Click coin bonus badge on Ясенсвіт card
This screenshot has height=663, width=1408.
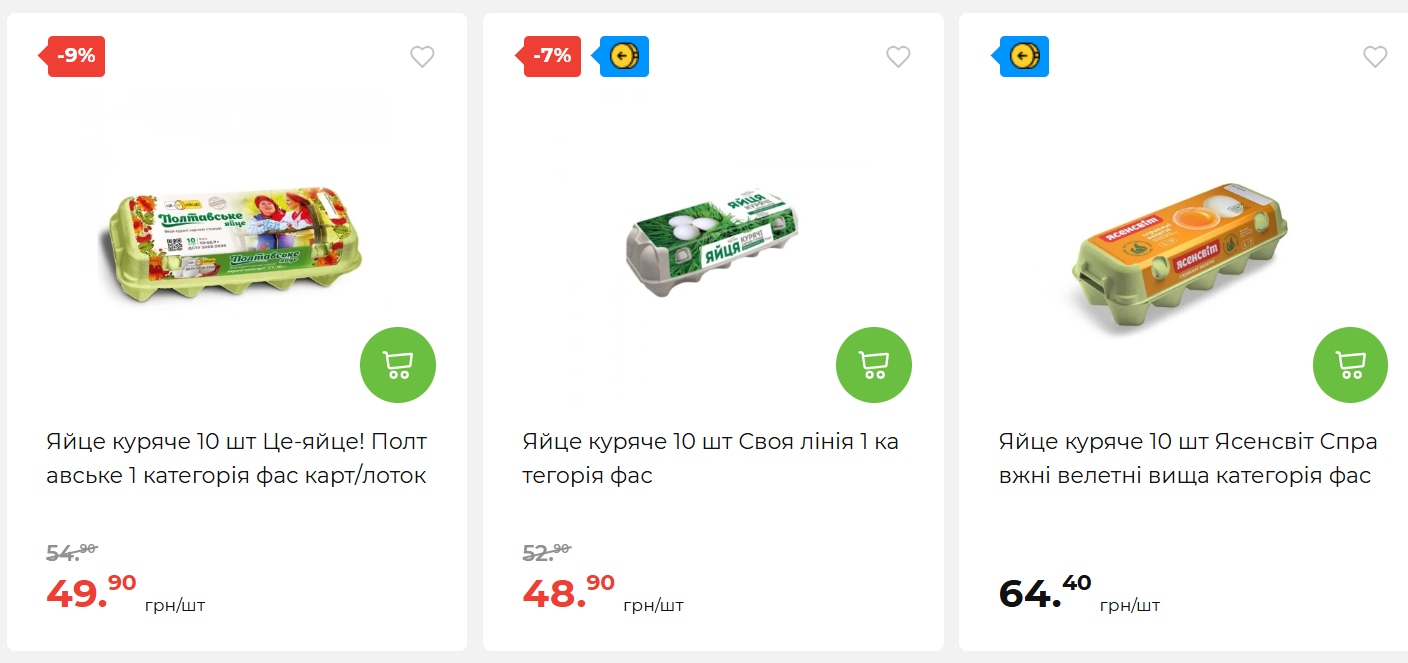click(x=1025, y=56)
